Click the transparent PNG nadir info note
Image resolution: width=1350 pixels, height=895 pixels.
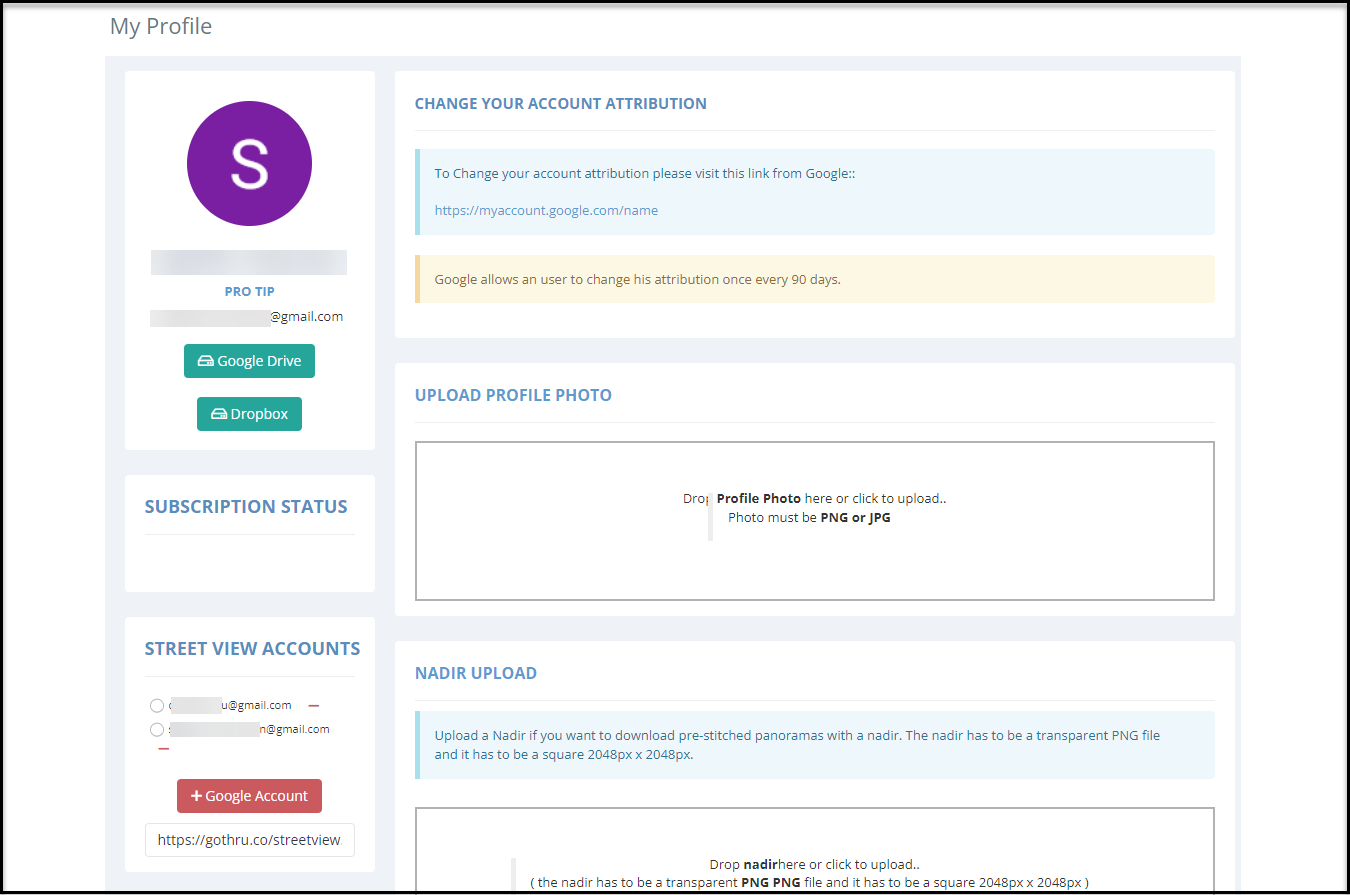pos(815,745)
